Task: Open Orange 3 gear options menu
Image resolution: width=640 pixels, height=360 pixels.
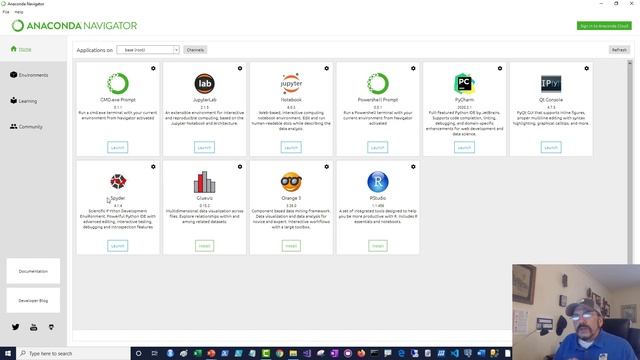Action: (x=327, y=167)
